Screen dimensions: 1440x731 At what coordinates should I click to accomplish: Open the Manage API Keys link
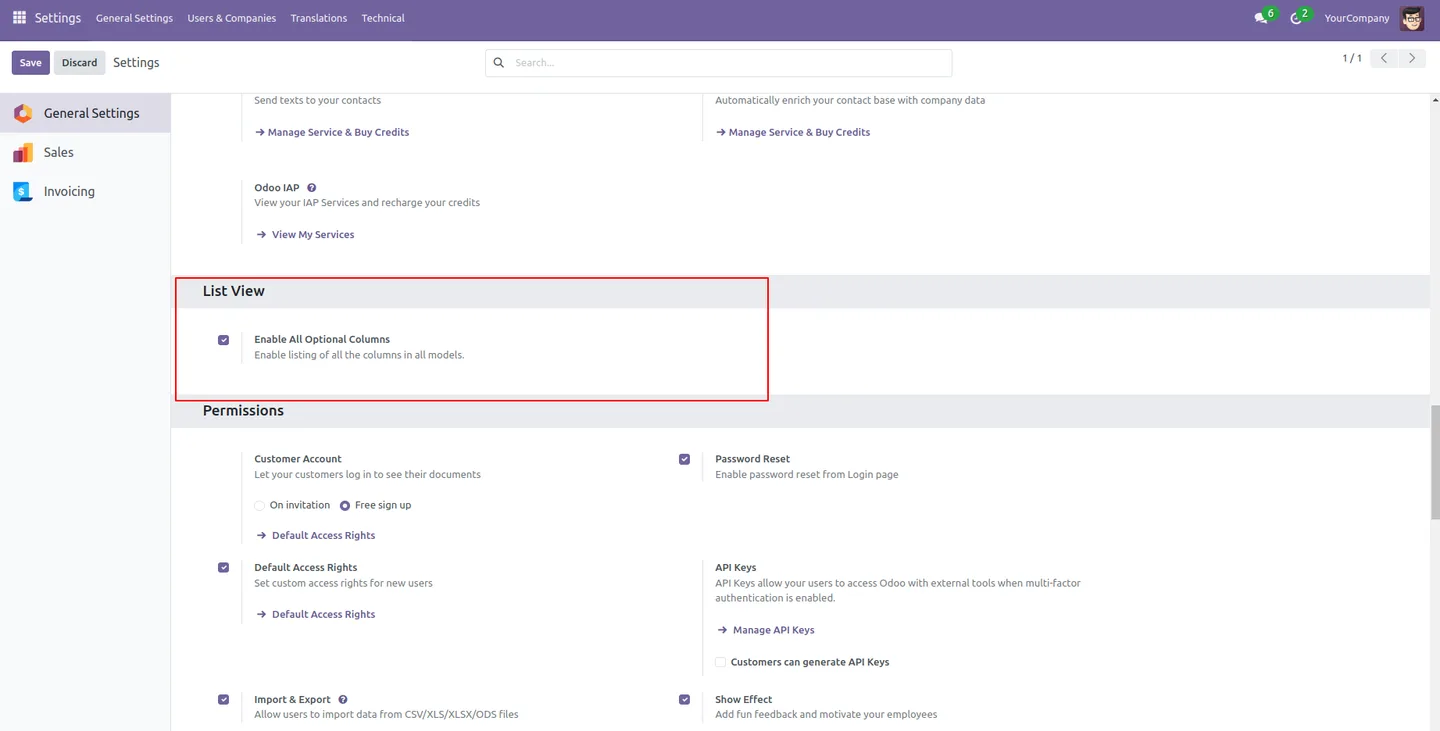pos(774,630)
